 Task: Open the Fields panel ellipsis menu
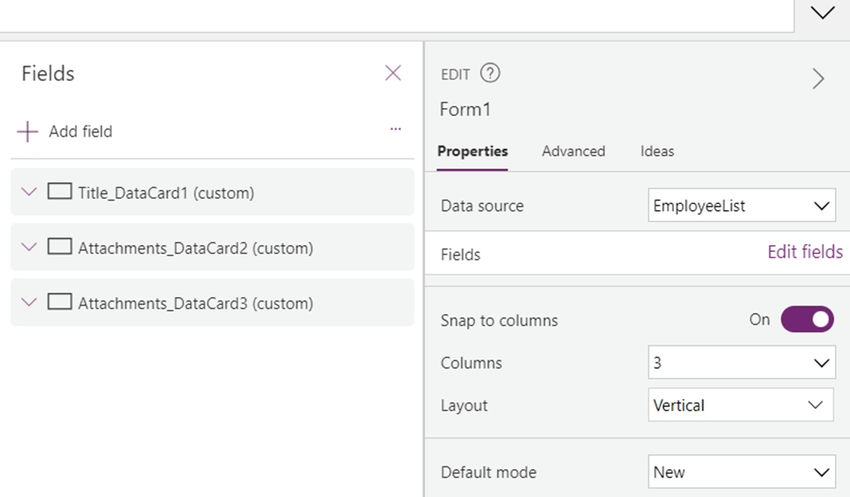(x=396, y=129)
